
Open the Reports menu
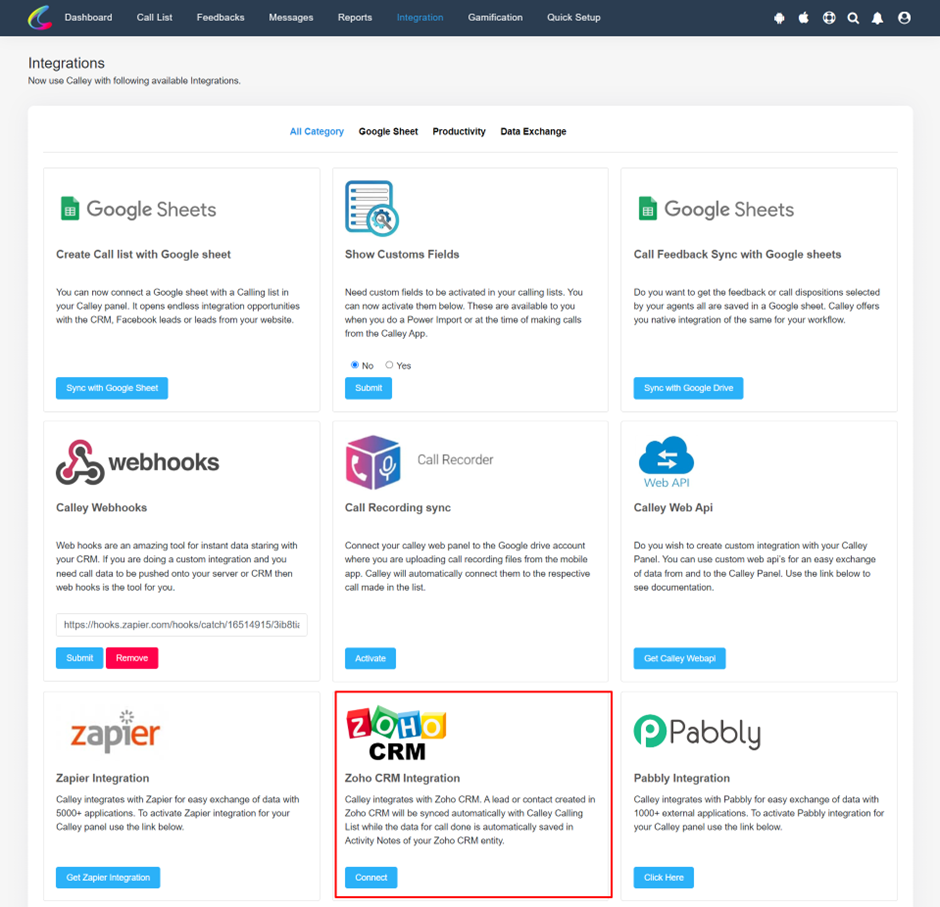(x=354, y=17)
